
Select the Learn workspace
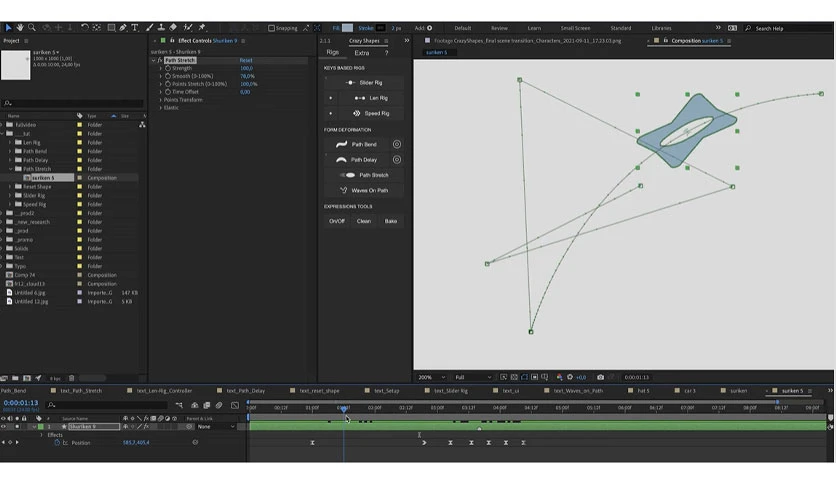534,28
